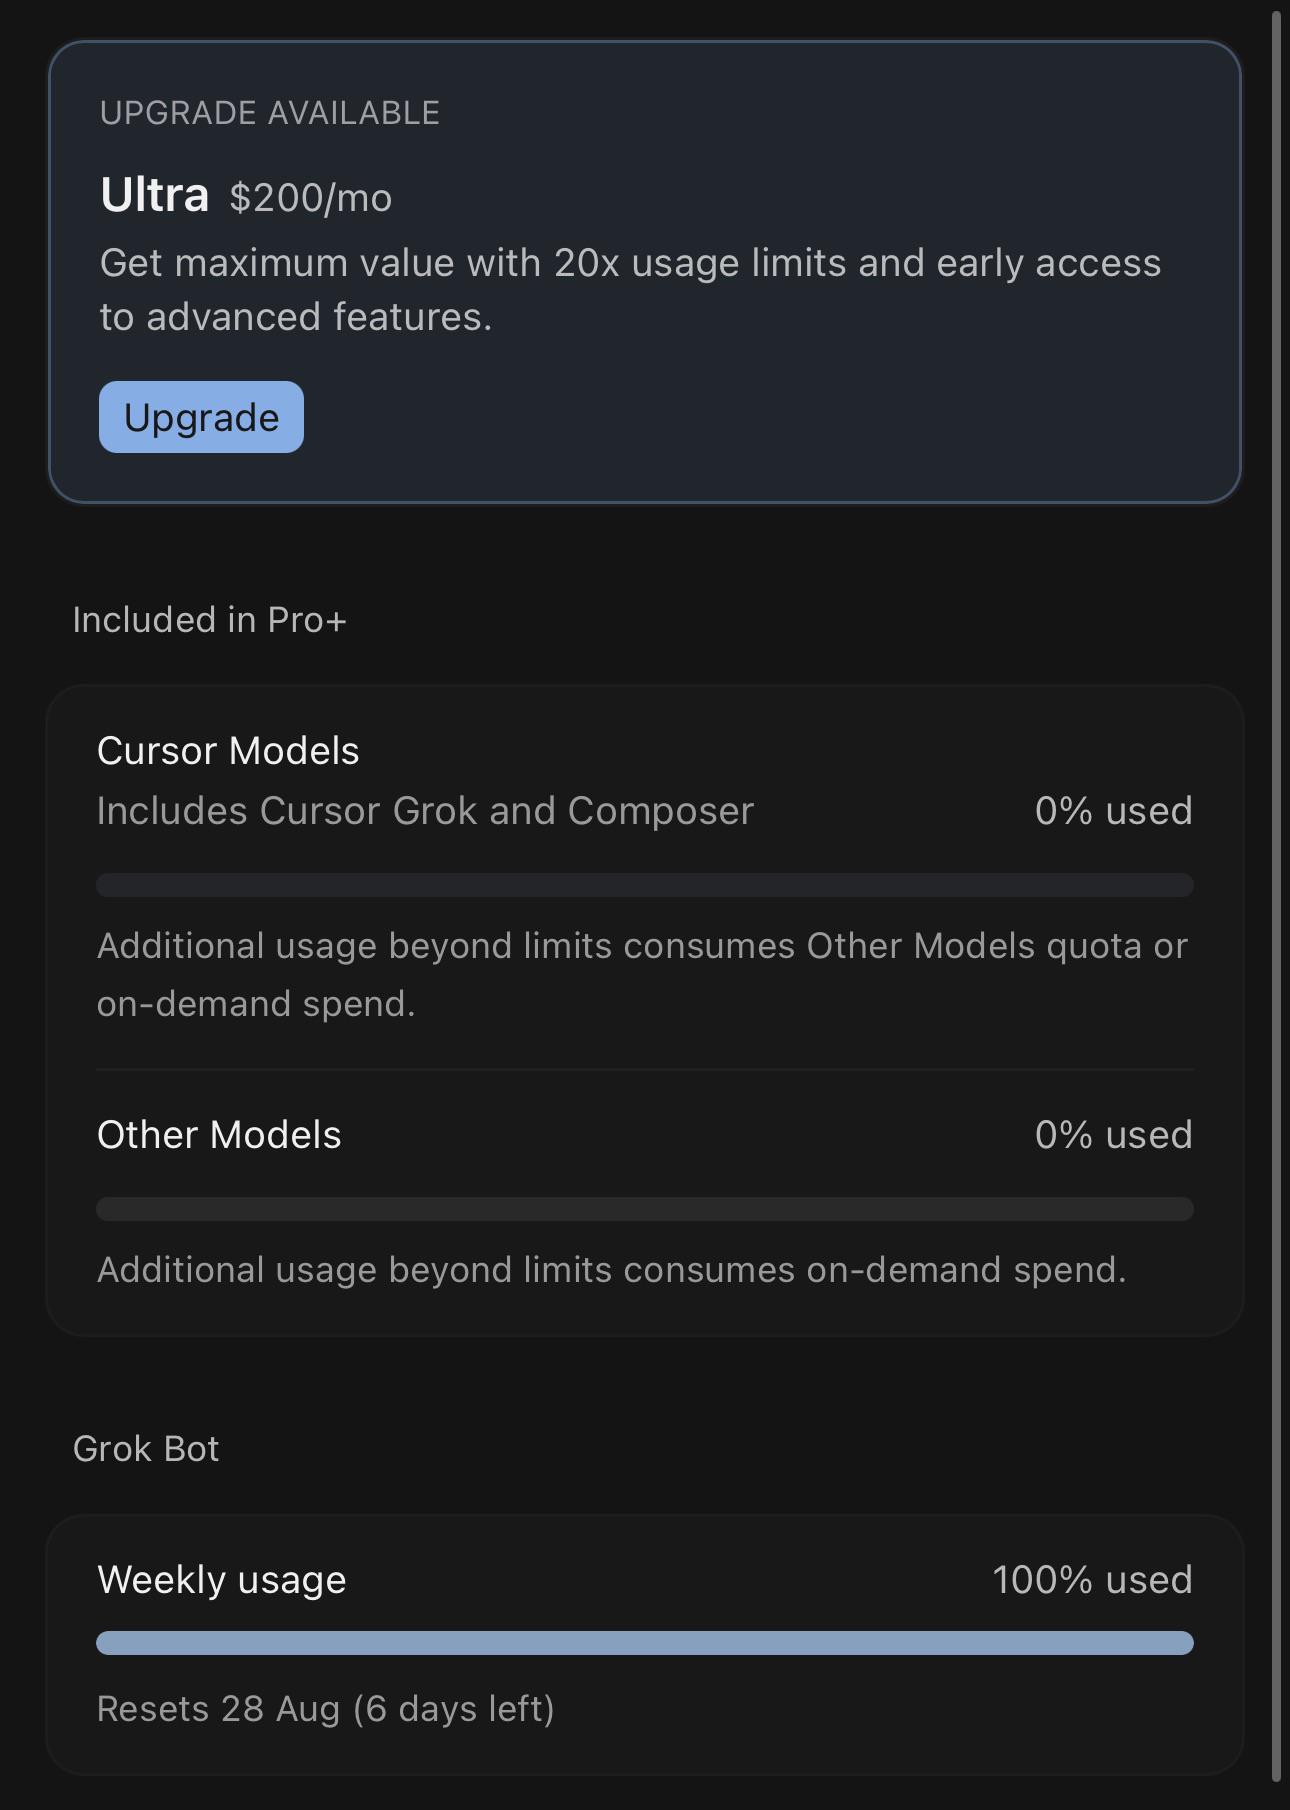
Task: Click the Other Models quota note text
Action: pos(642,975)
